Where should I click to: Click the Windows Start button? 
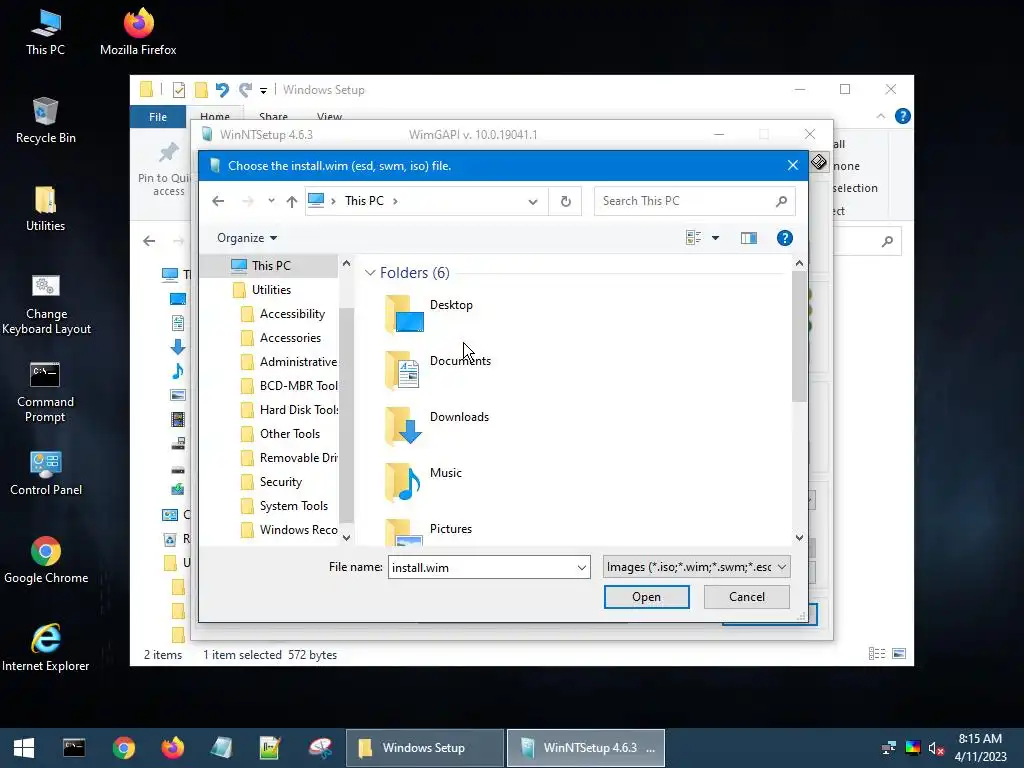(x=24, y=748)
